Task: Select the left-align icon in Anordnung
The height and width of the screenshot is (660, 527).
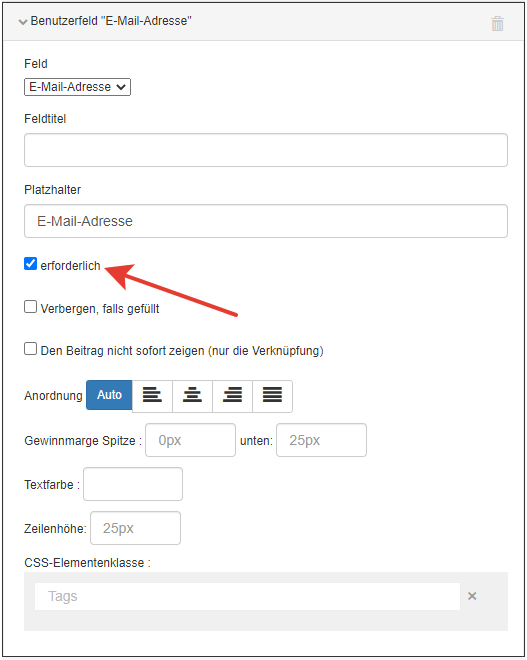Action: [152, 396]
